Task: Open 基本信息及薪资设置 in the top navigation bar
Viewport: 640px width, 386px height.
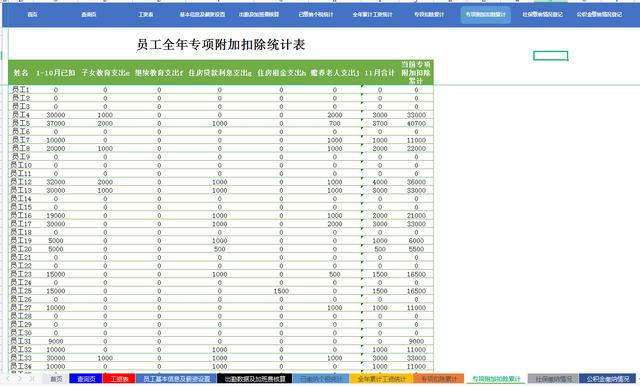Action: tap(202, 14)
